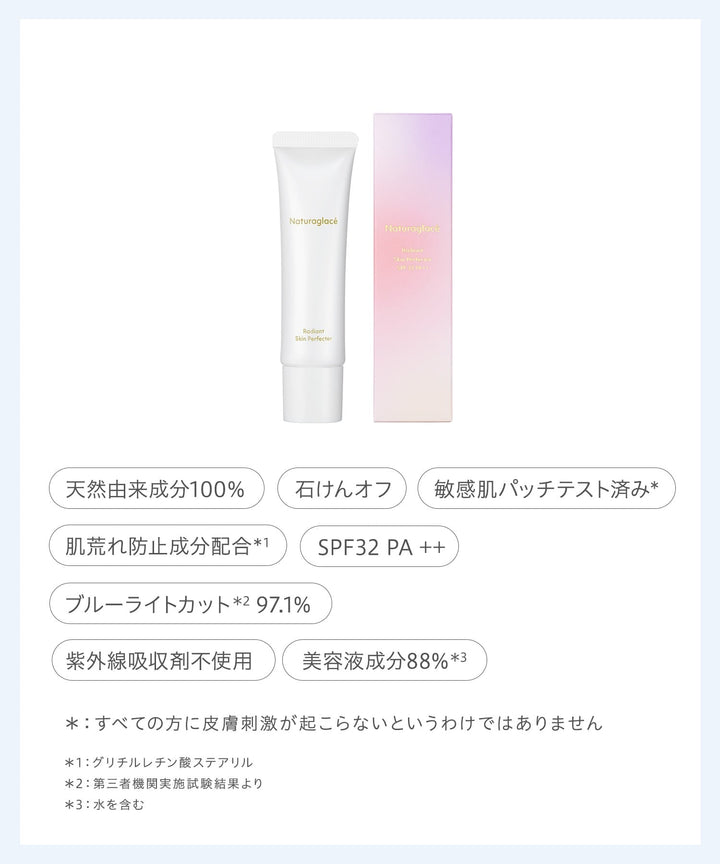The image size is (720, 864).
Task: Click the tube's white cap
Action: (x=313, y=392)
